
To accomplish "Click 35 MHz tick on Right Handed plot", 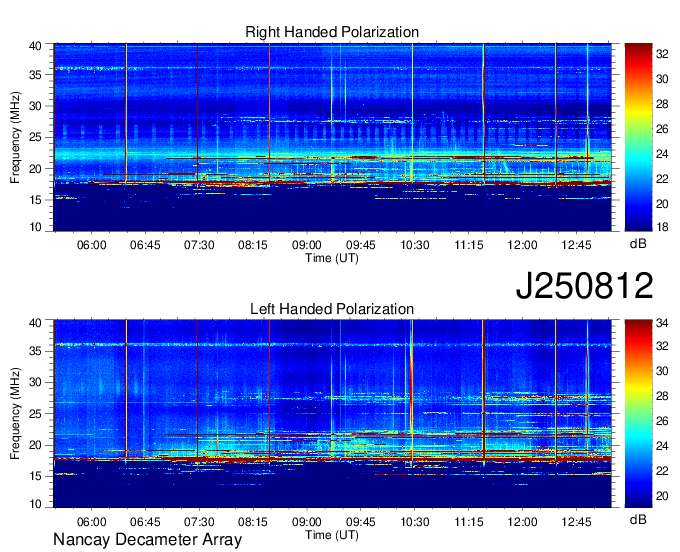I will tap(35, 75).
